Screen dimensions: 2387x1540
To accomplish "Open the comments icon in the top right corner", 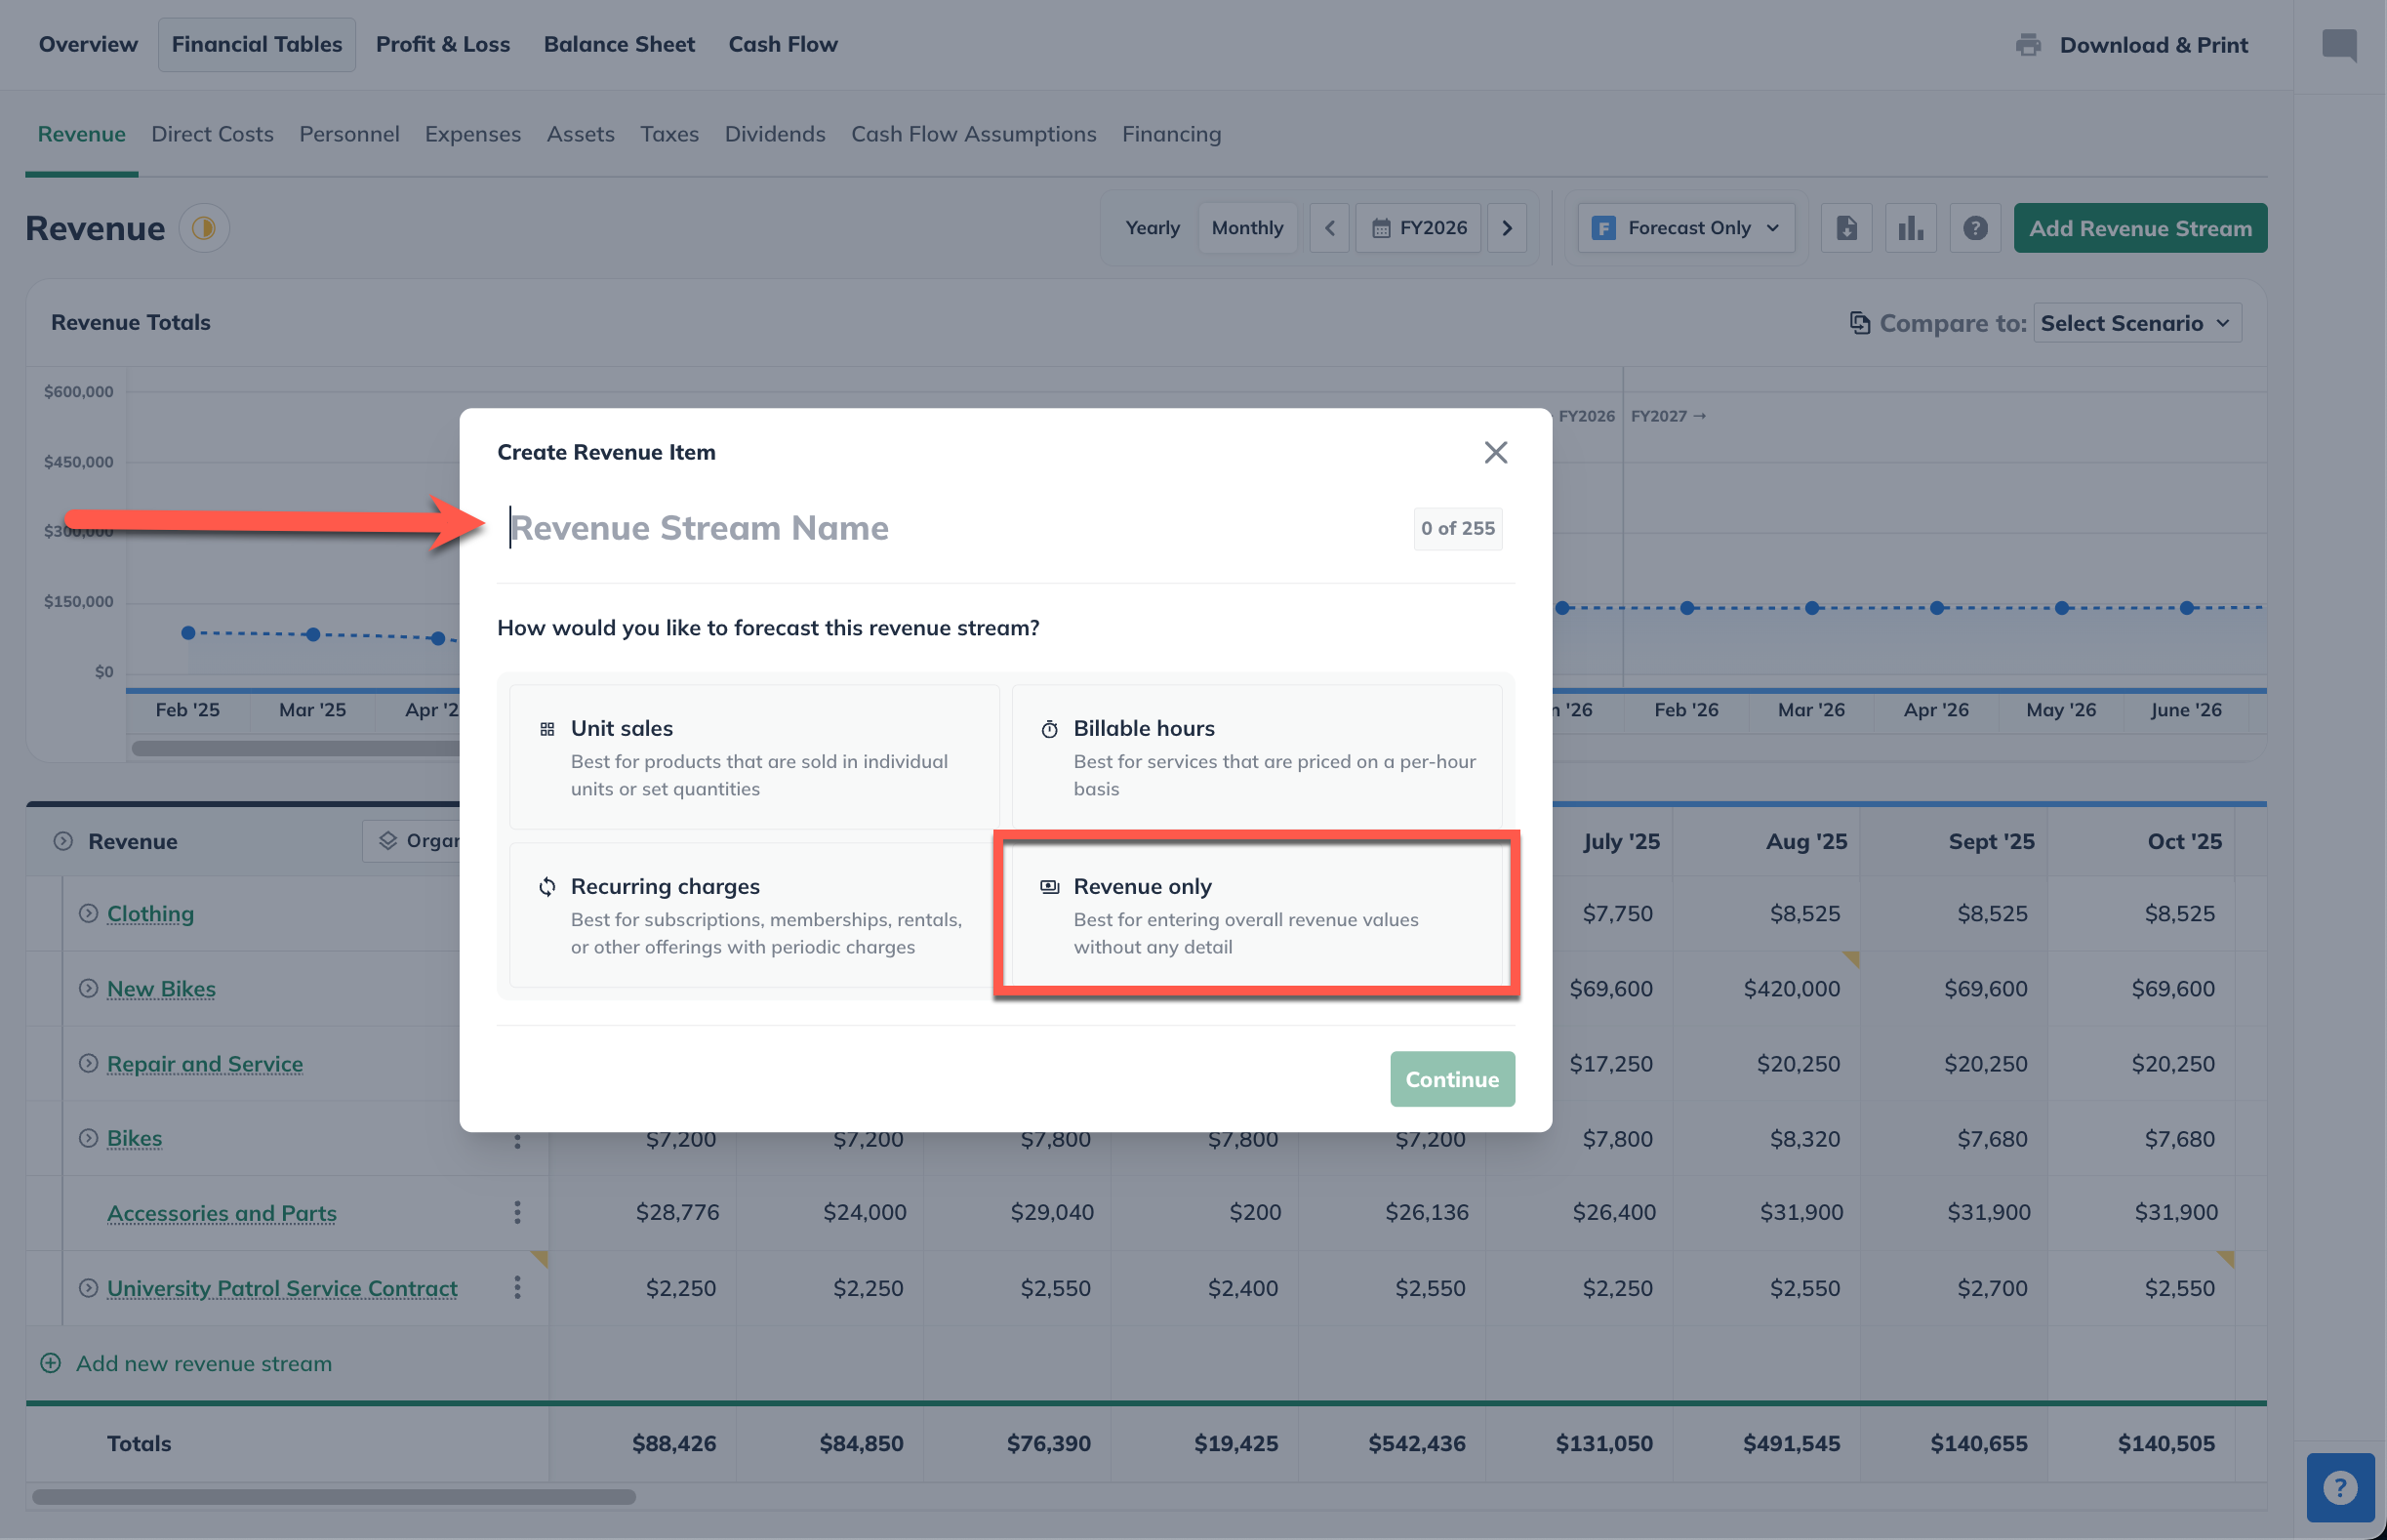I will [2340, 44].
